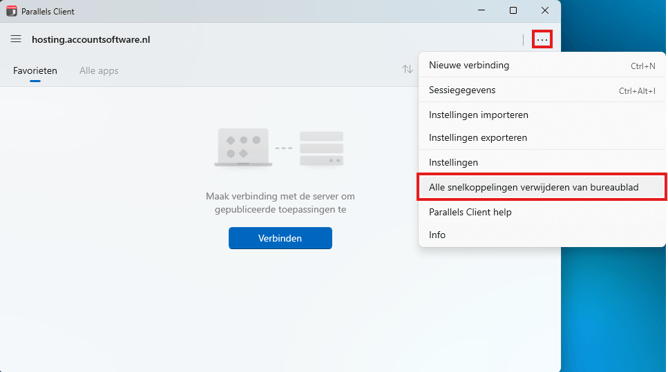
Task: Click the three-dot more options button
Action: click(542, 40)
